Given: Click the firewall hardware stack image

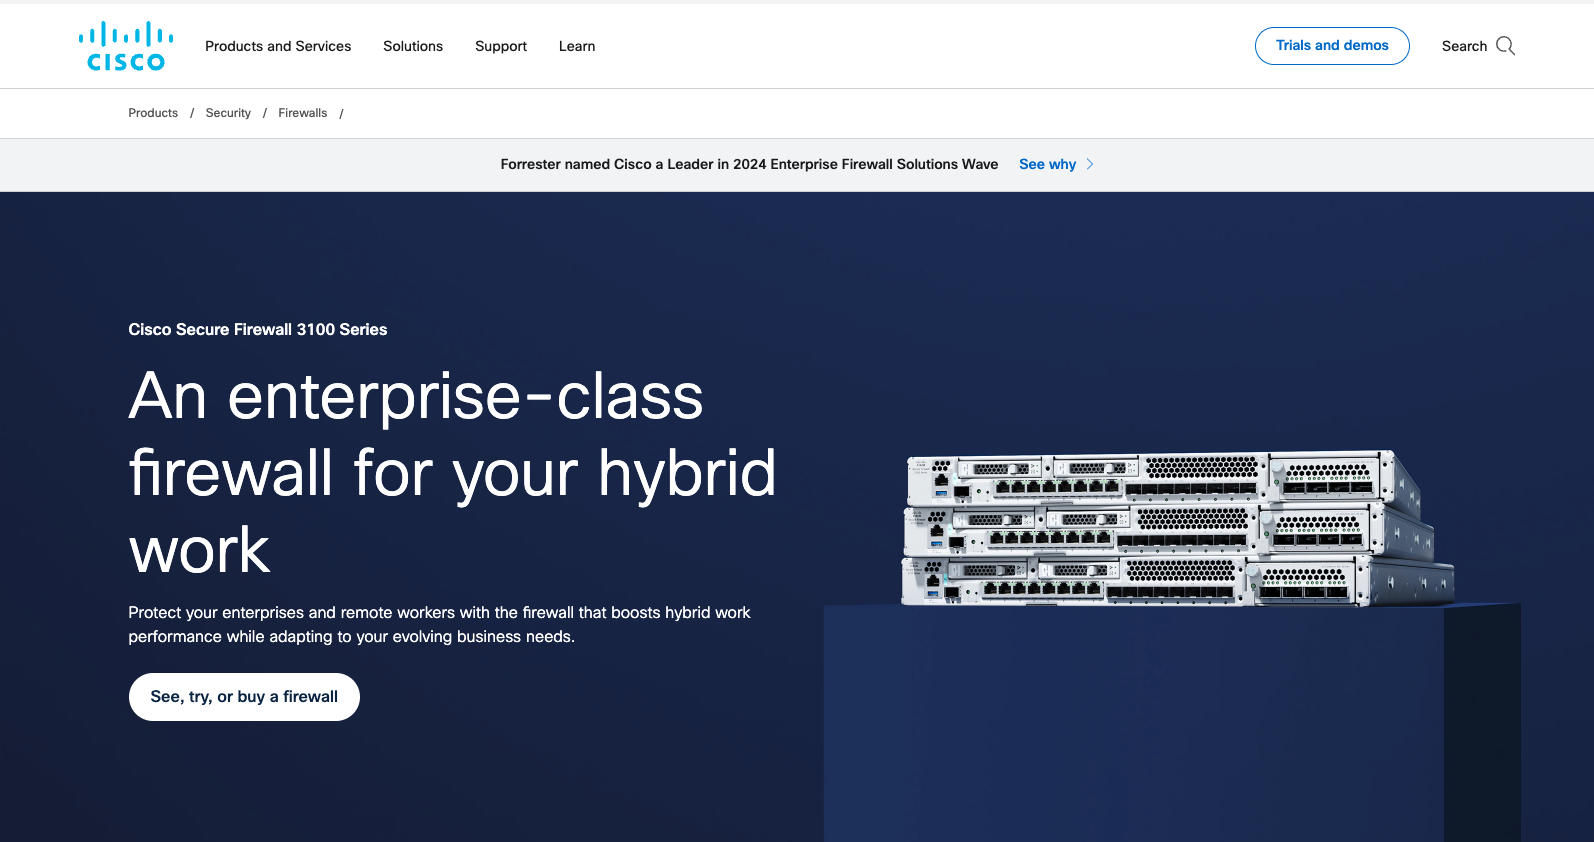Looking at the screenshot, I should pyautogui.click(x=1177, y=528).
